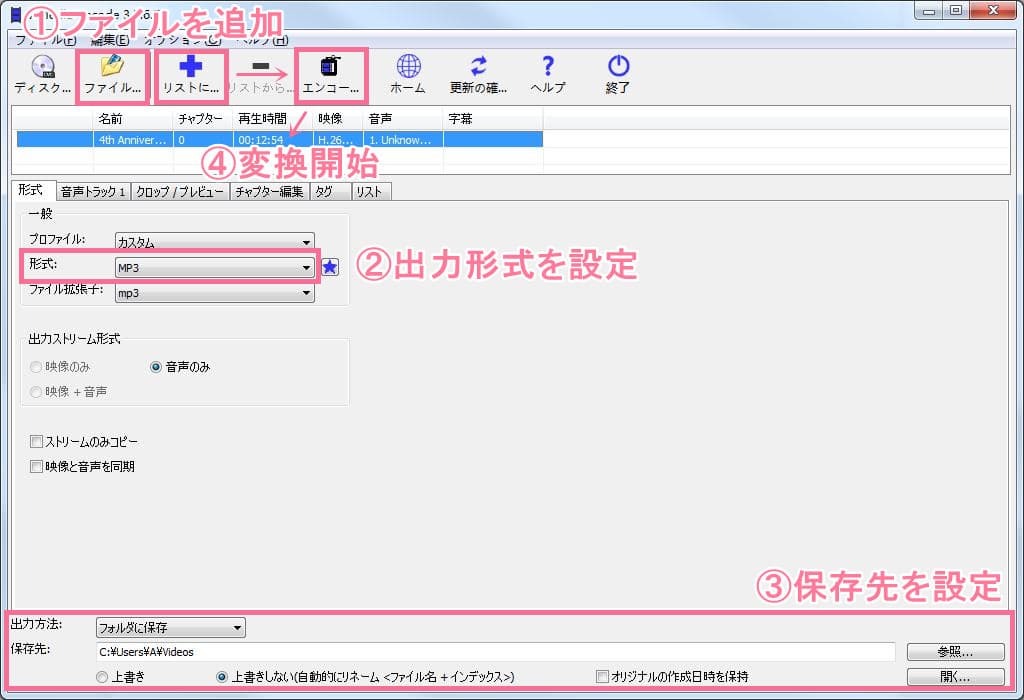Image resolution: width=1024 pixels, height=700 pixels.
Task: Remove from list with the minus icon
Action: [x=260, y=74]
